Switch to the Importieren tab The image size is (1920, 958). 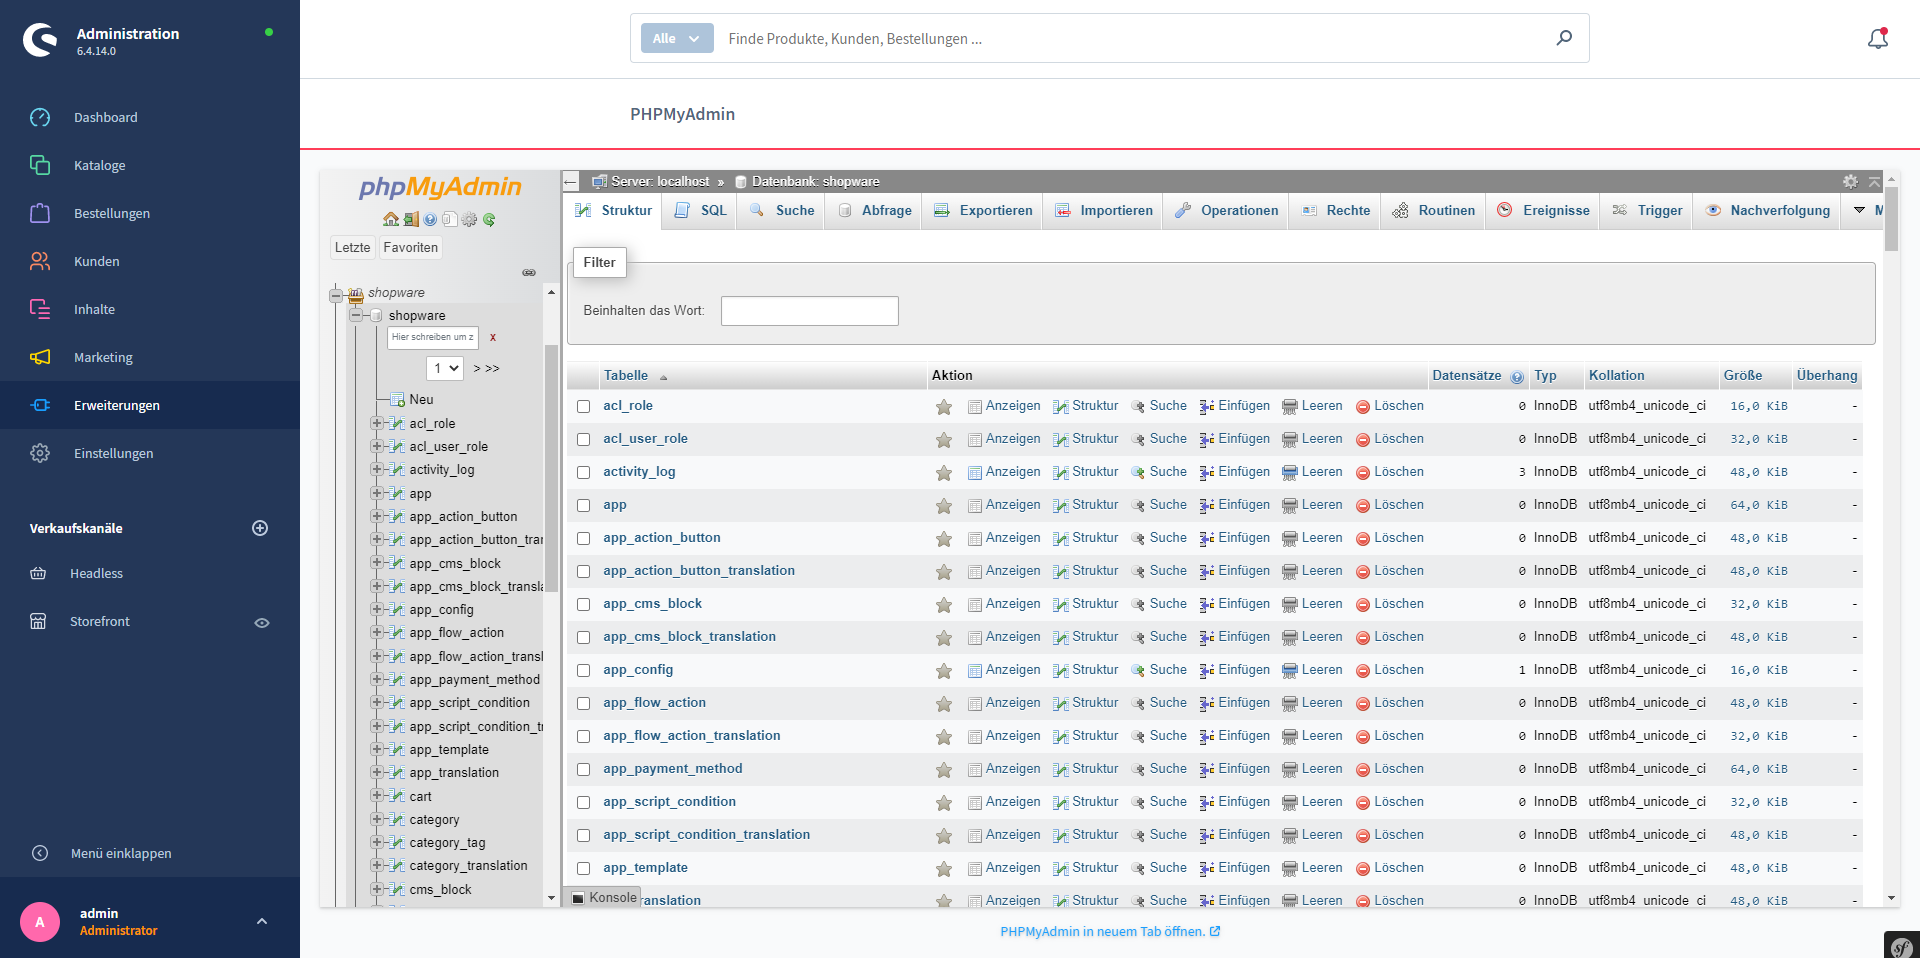click(1103, 210)
